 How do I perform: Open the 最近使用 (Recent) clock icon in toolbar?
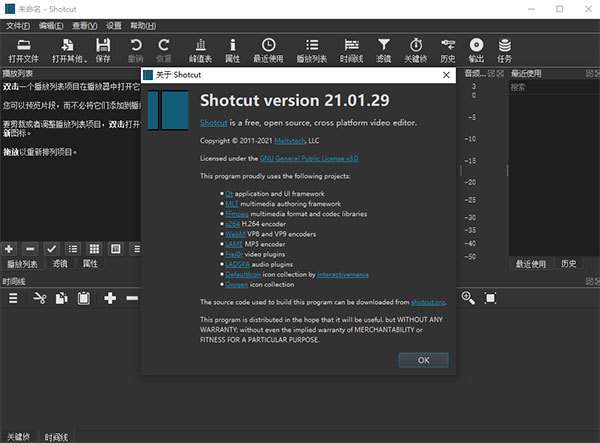[x=268, y=50]
